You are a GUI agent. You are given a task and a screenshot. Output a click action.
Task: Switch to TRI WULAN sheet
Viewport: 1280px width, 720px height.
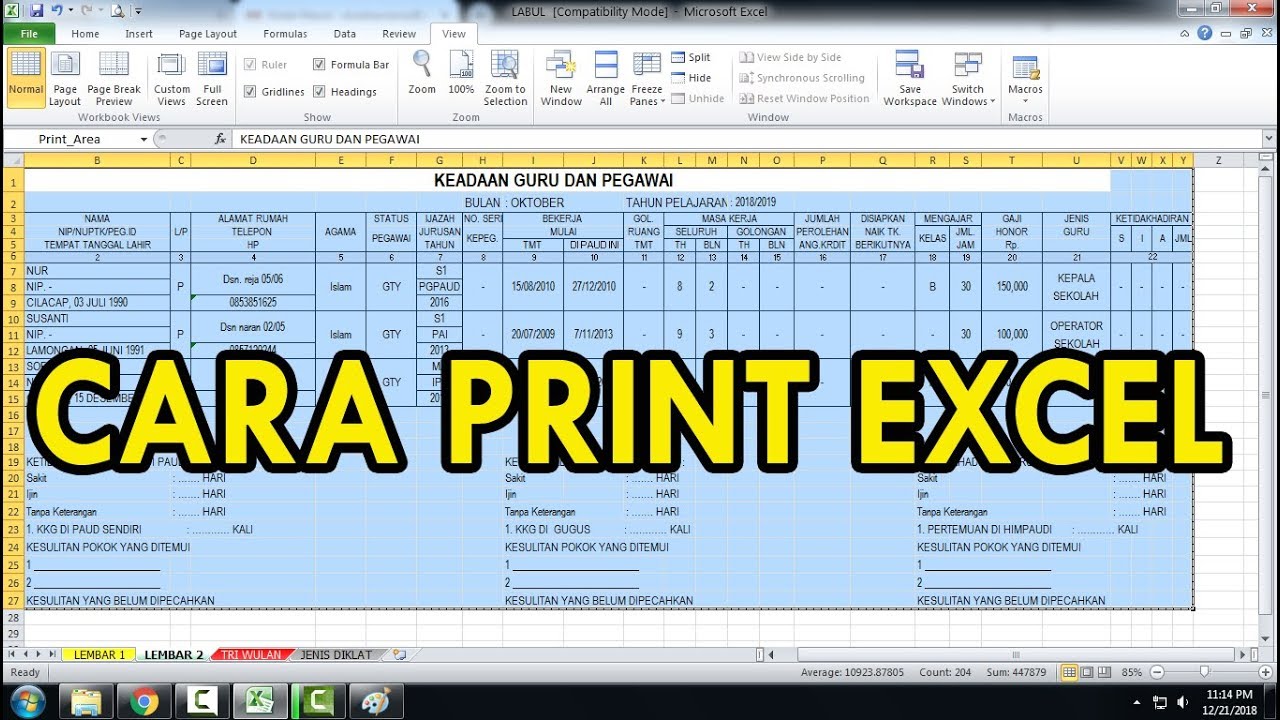tap(251, 655)
